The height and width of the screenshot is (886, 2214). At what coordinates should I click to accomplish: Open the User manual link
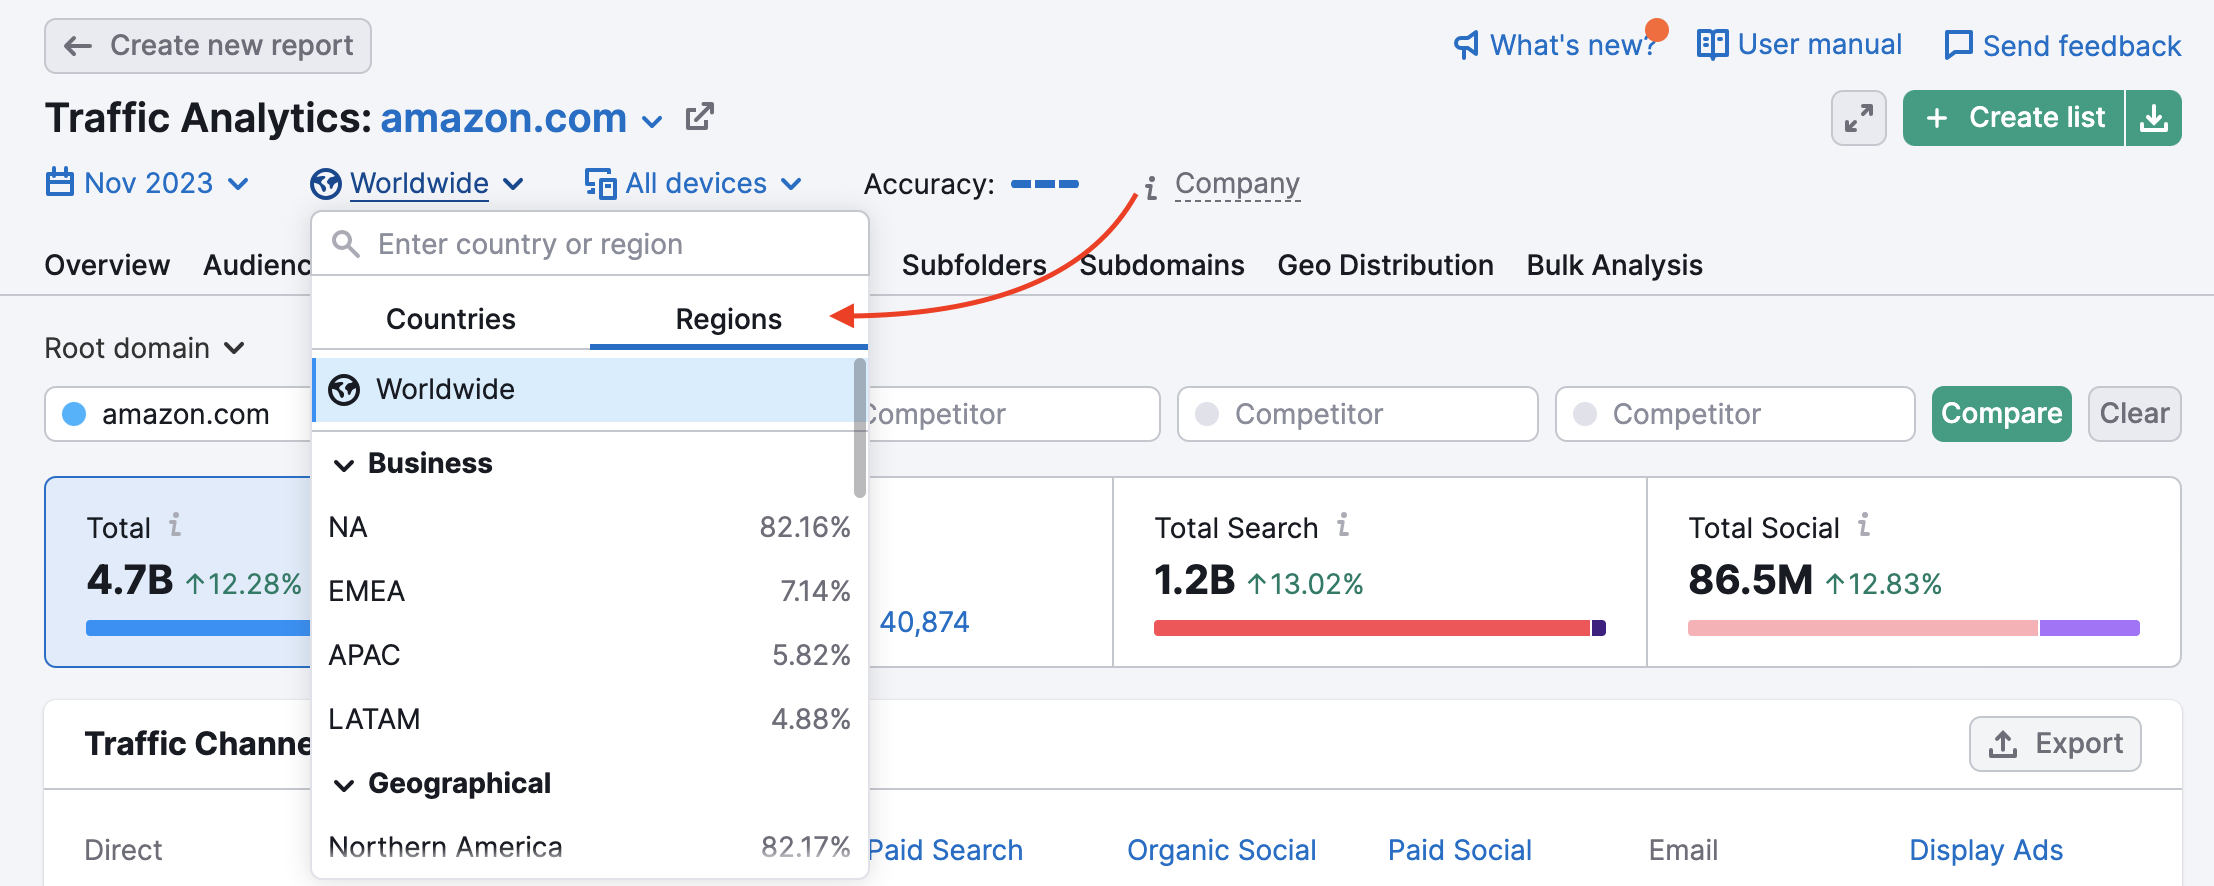click(1799, 45)
